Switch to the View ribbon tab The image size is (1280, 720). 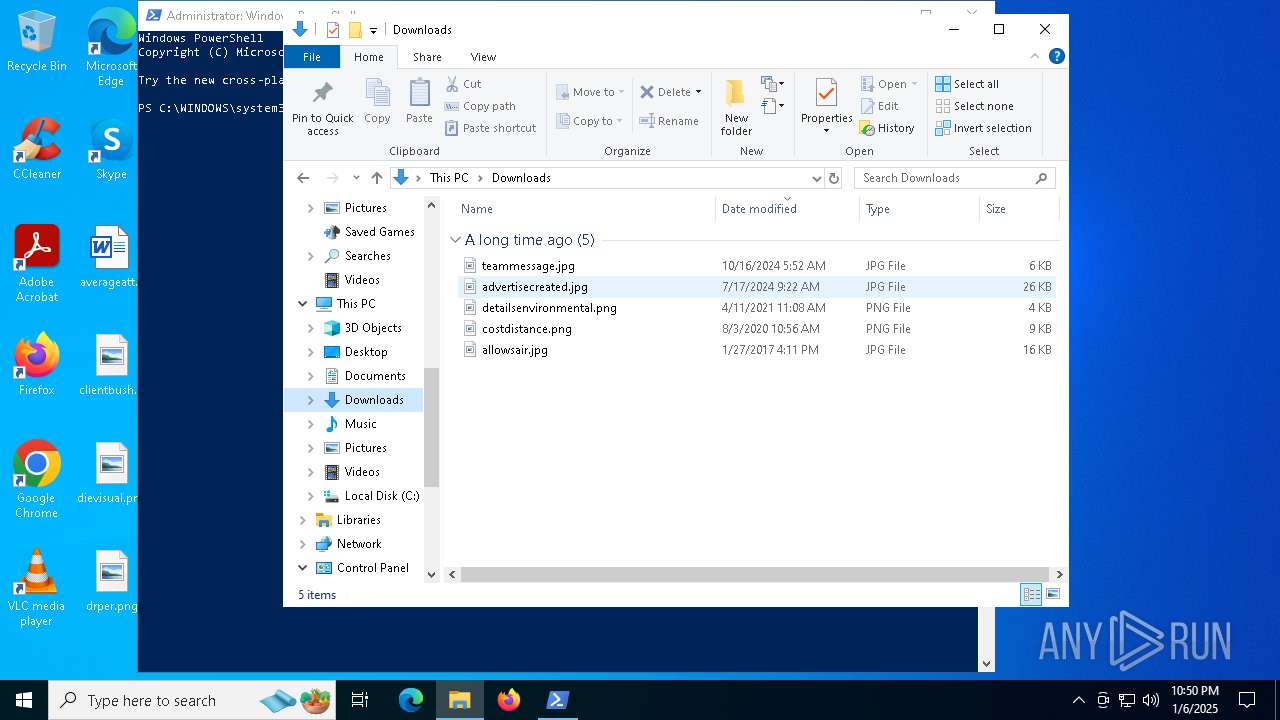(x=483, y=57)
